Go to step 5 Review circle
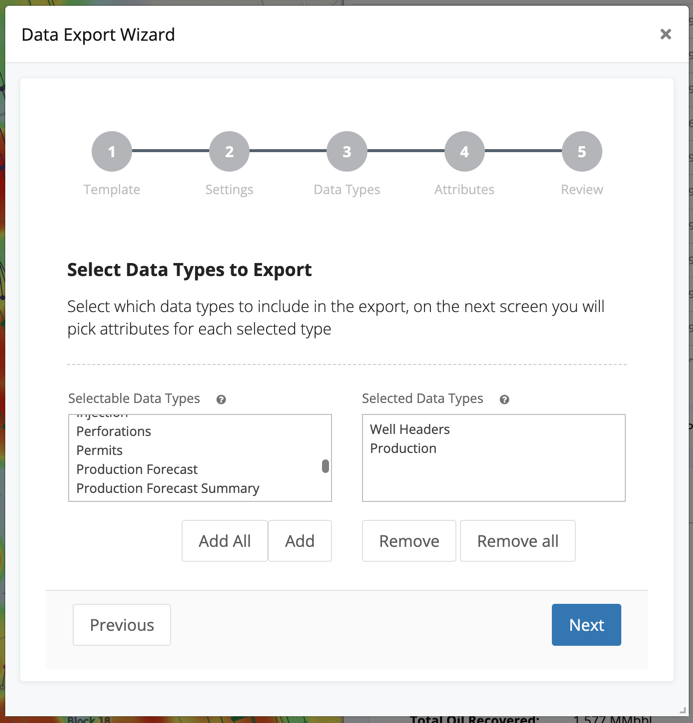 582,152
